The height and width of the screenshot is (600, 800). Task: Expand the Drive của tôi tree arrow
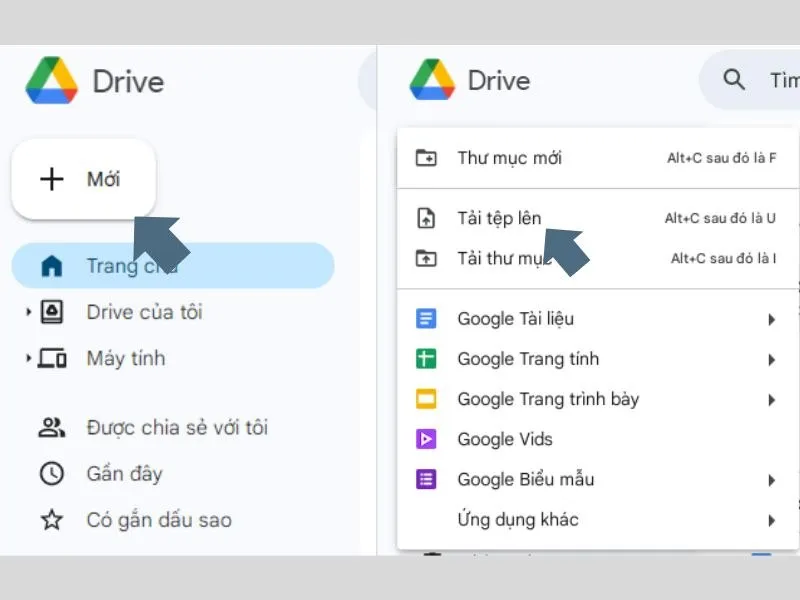pyautogui.click(x=29, y=312)
